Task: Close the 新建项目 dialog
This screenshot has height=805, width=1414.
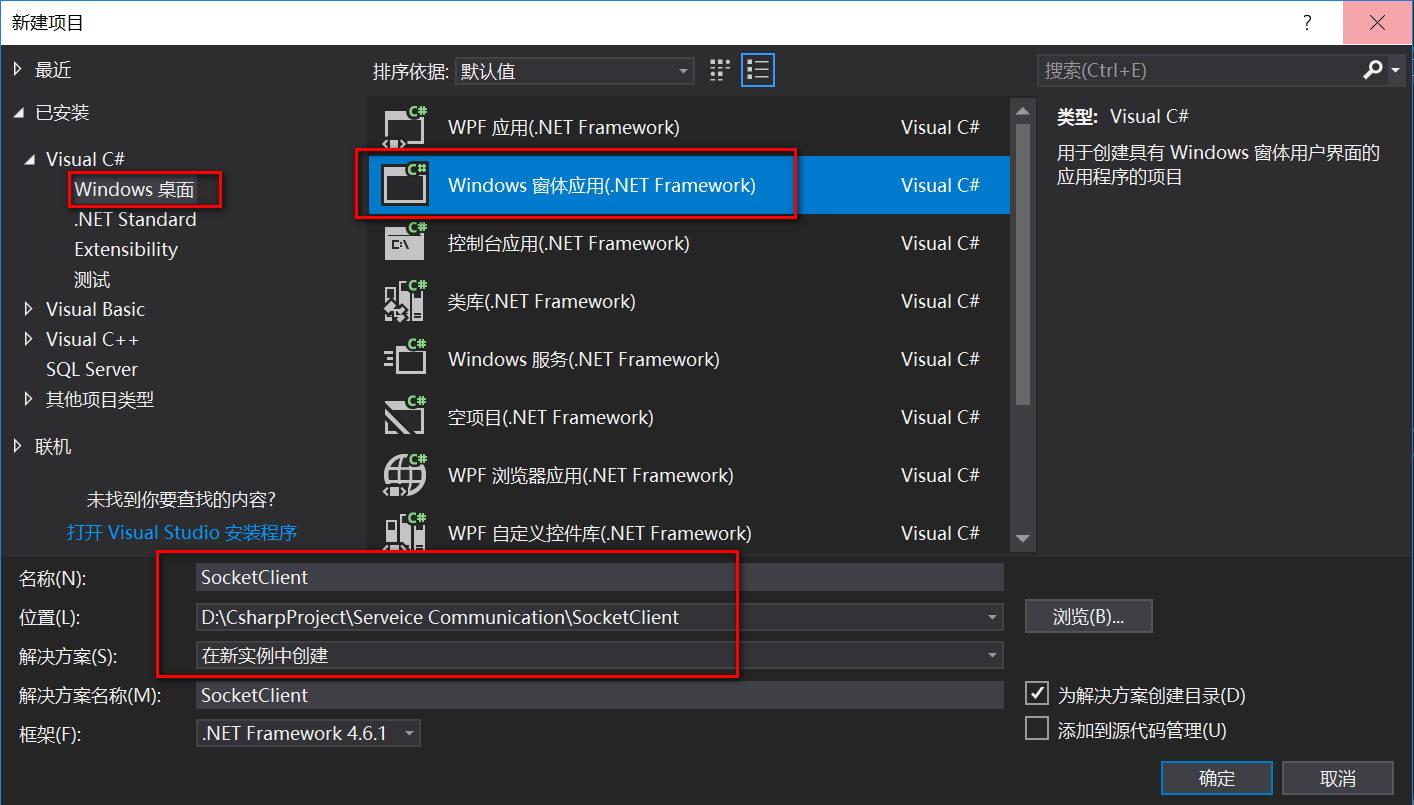Action: tap(1378, 22)
